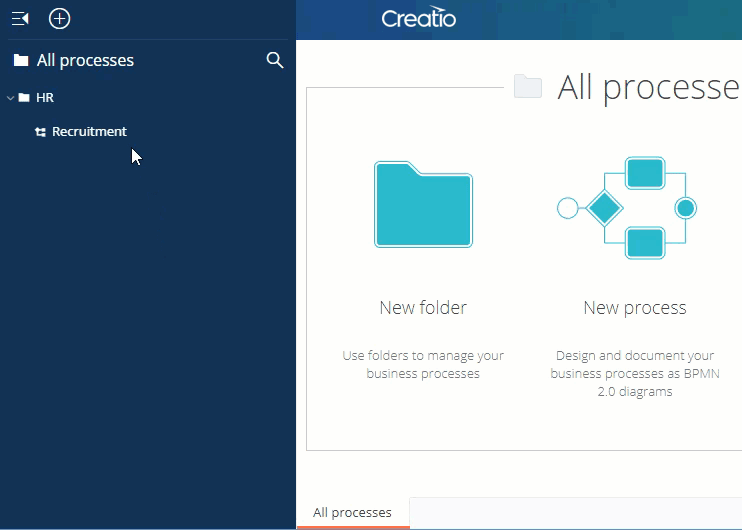Click the HR folder icon

(24, 97)
